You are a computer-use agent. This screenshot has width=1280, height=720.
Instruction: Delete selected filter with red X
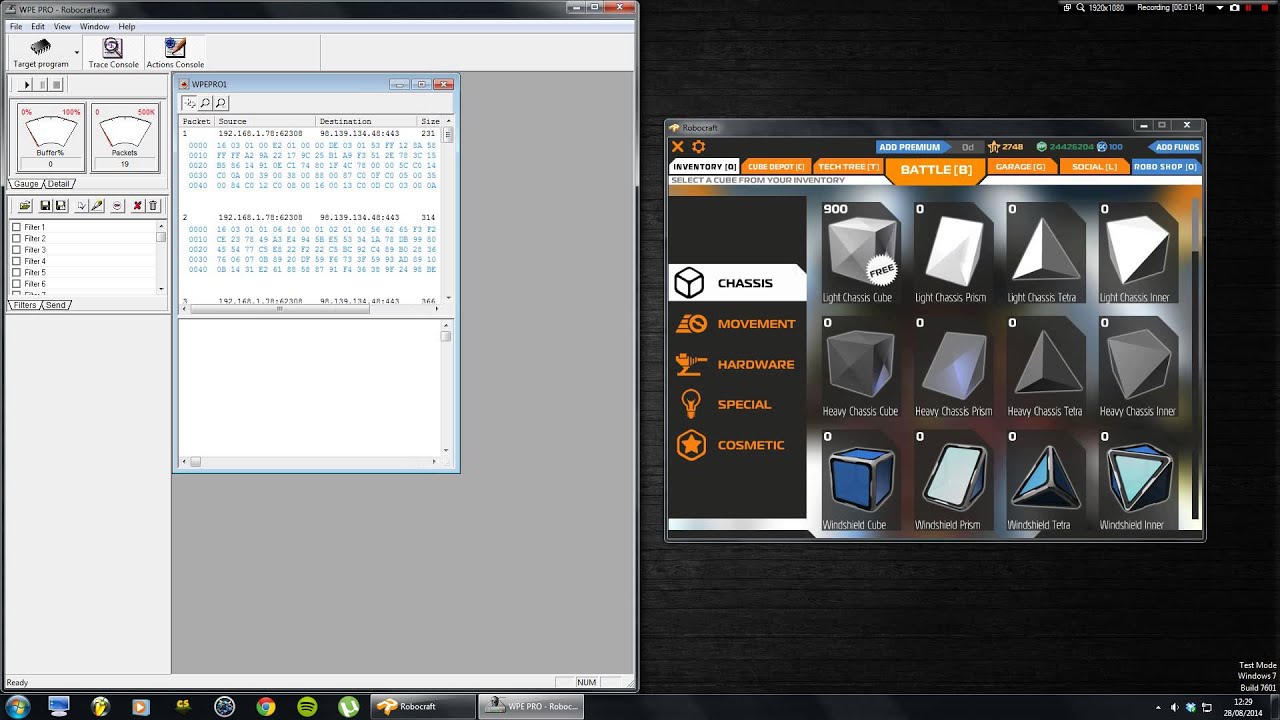138,205
